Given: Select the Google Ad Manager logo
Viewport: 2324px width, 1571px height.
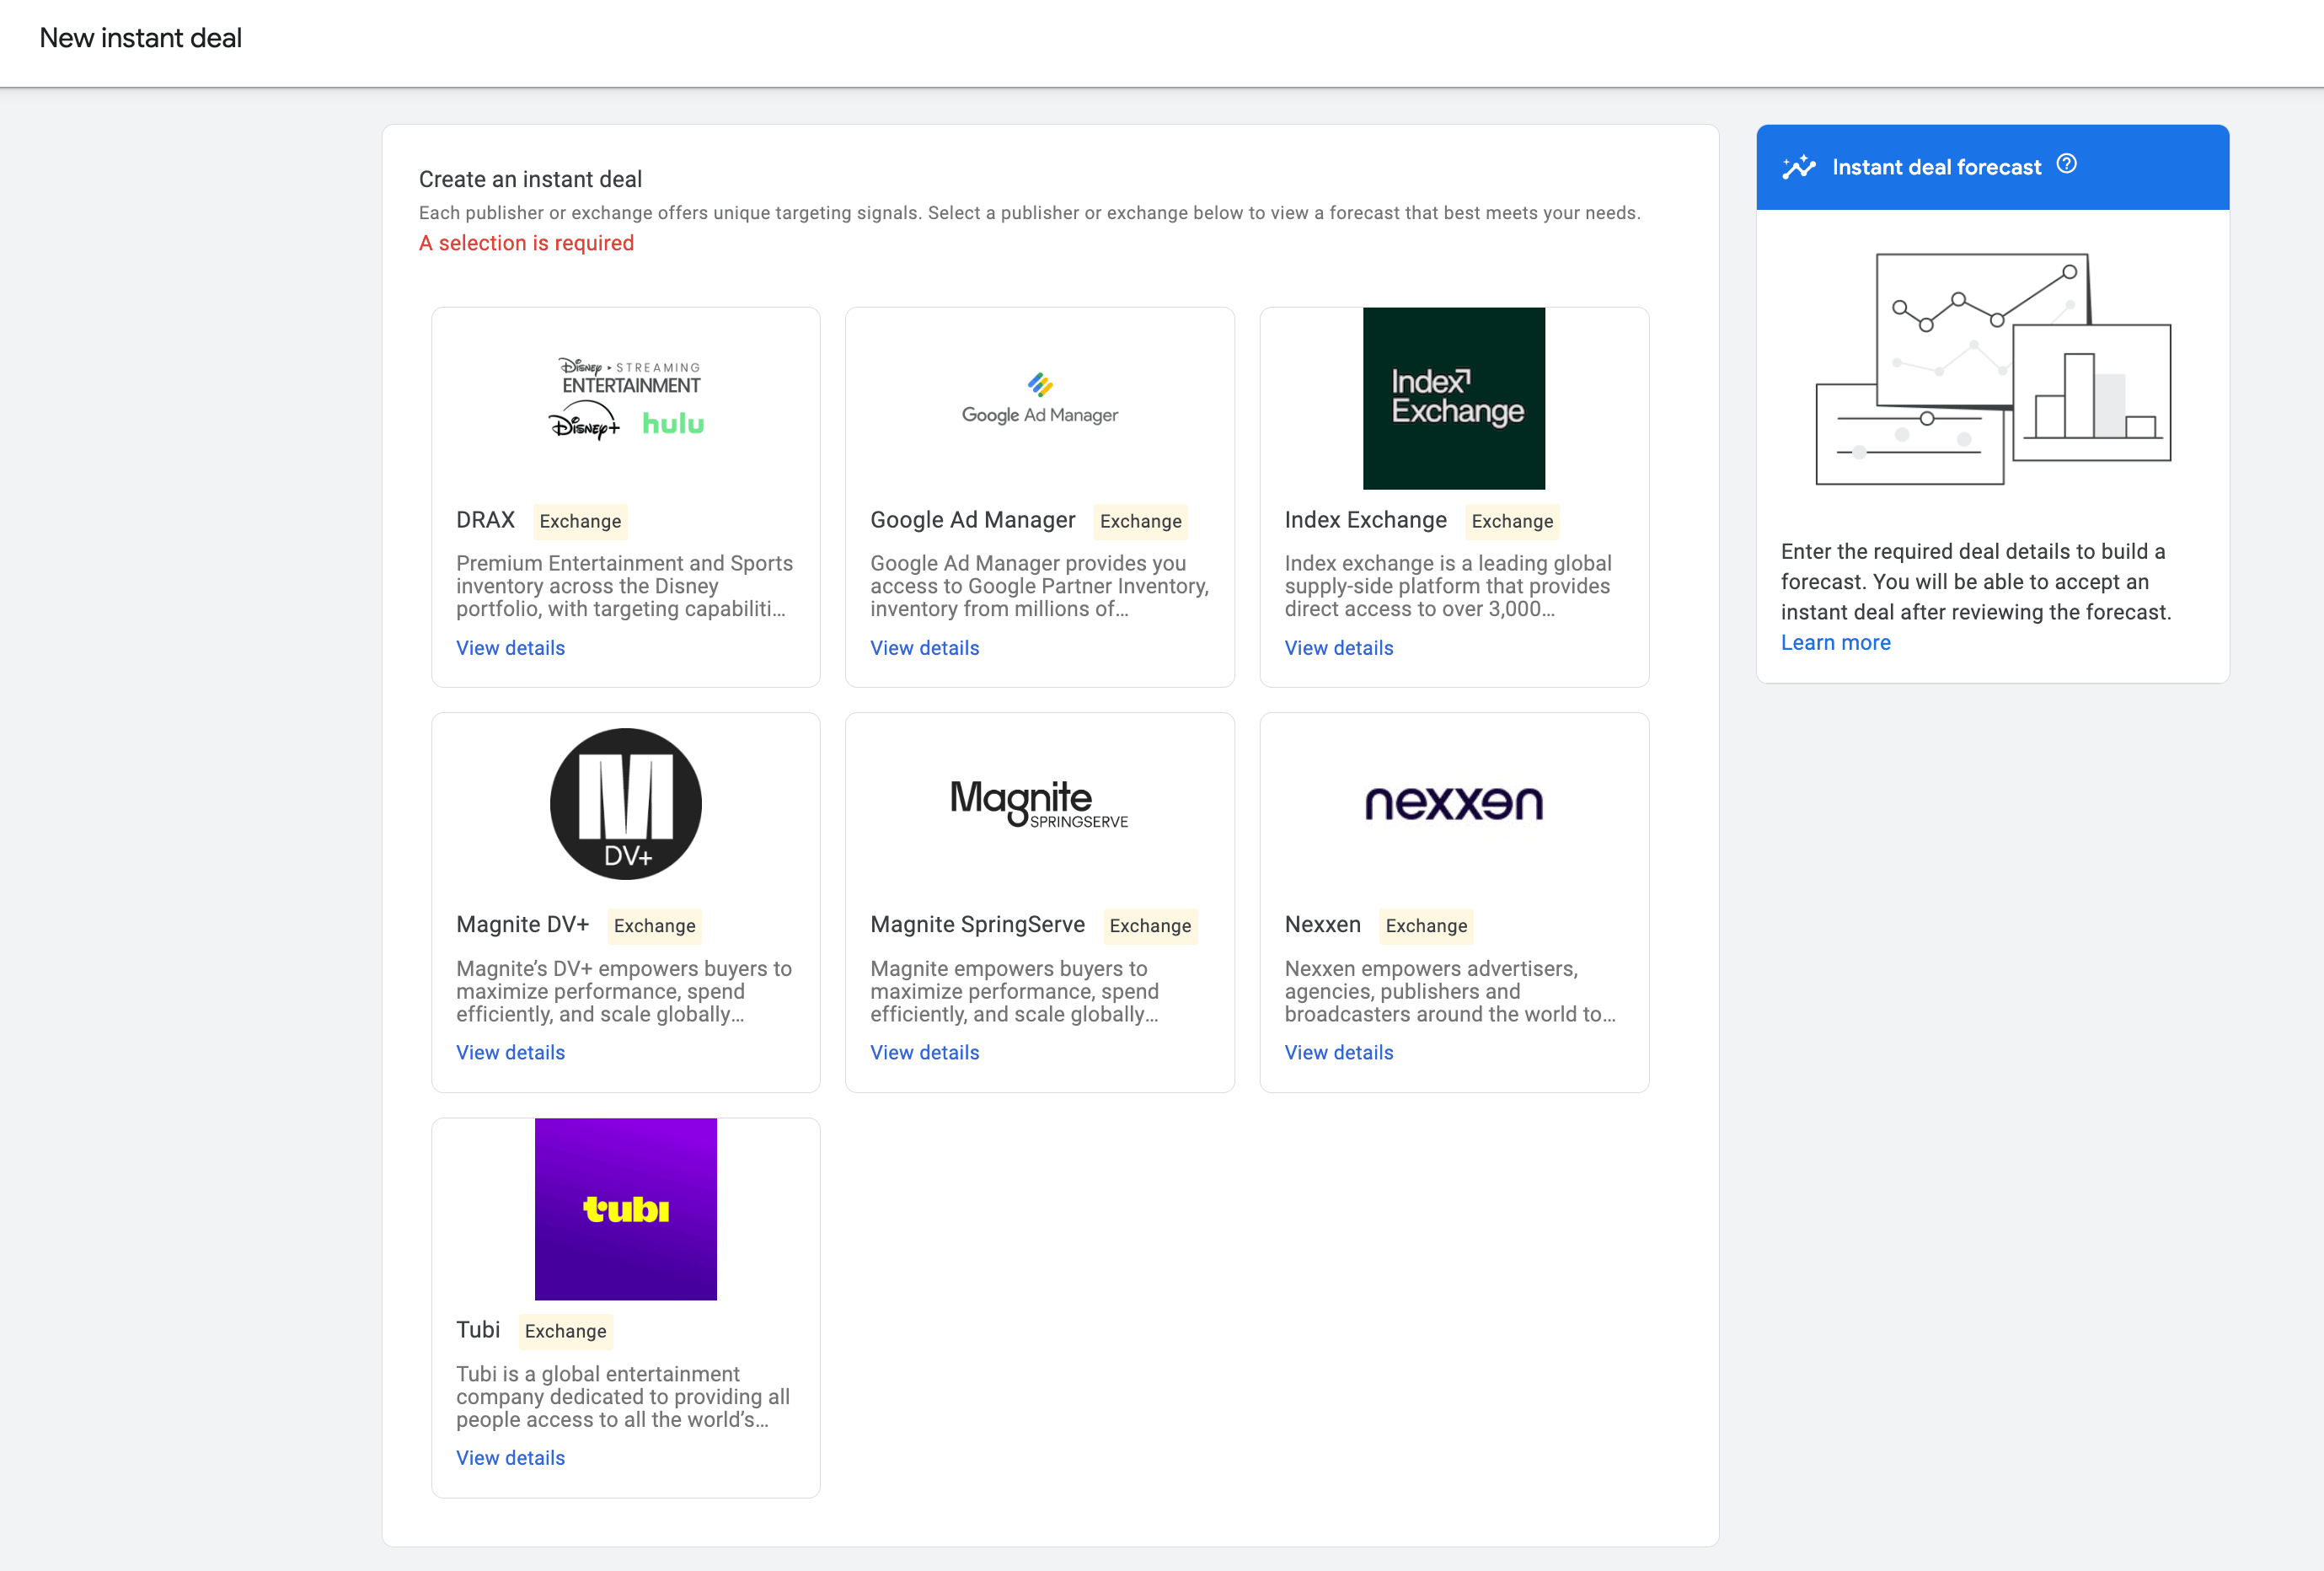Looking at the screenshot, I should pyautogui.click(x=1040, y=398).
